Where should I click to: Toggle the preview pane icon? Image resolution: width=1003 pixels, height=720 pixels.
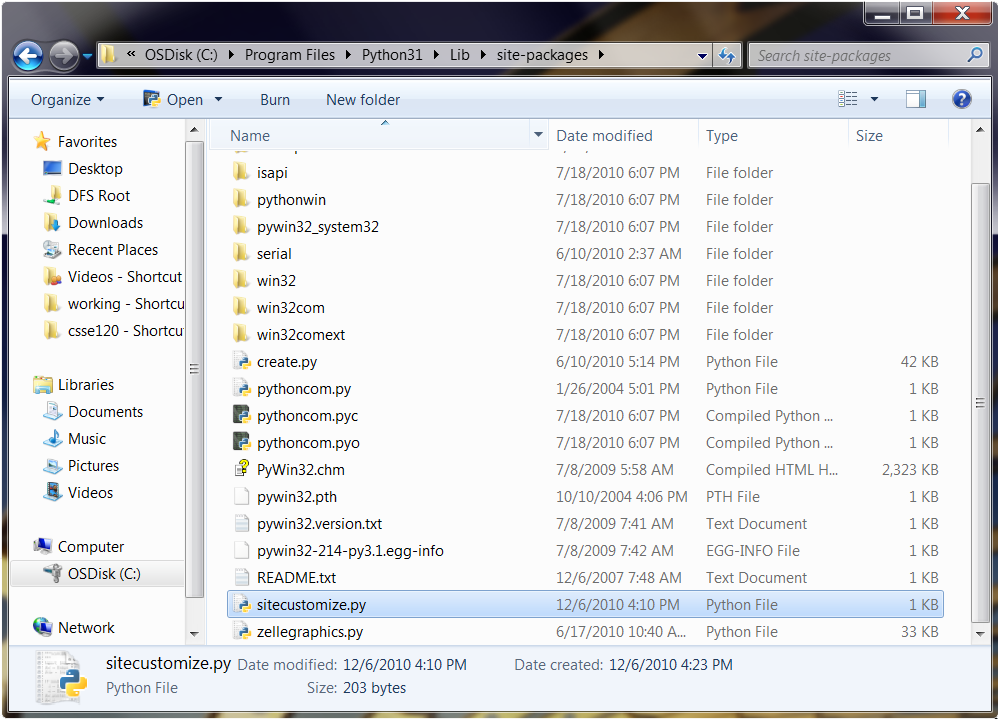click(x=915, y=99)
